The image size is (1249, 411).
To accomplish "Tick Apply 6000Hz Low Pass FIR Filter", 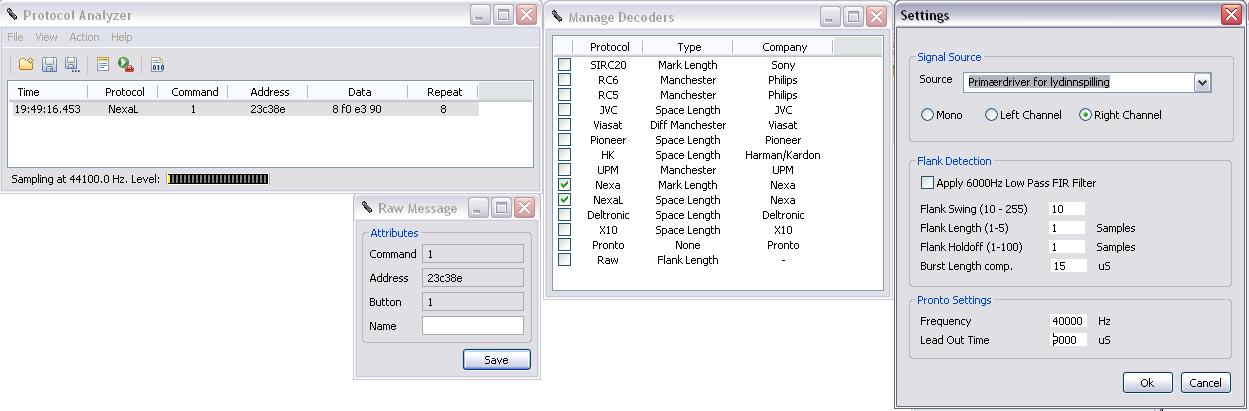I will click(x=927, y=183).
